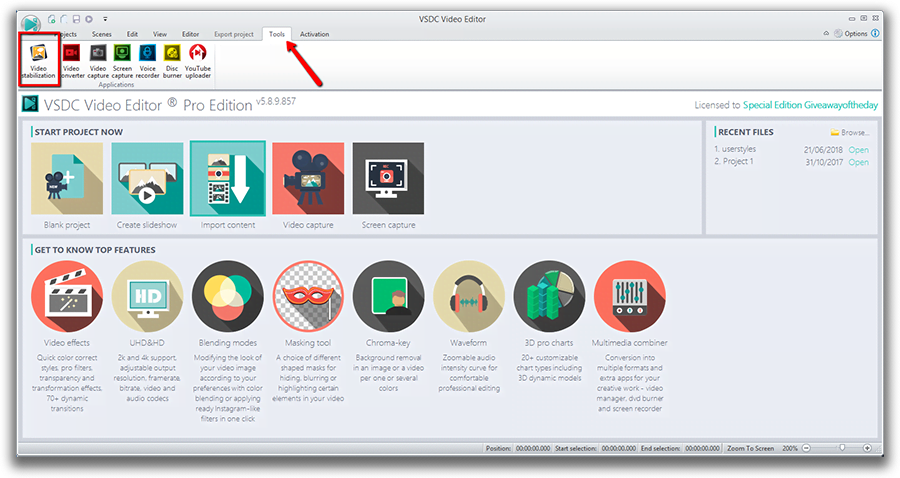This screenshot has height=478, width=900.
Task: Open the Activation tab
Action: (315, 34)
